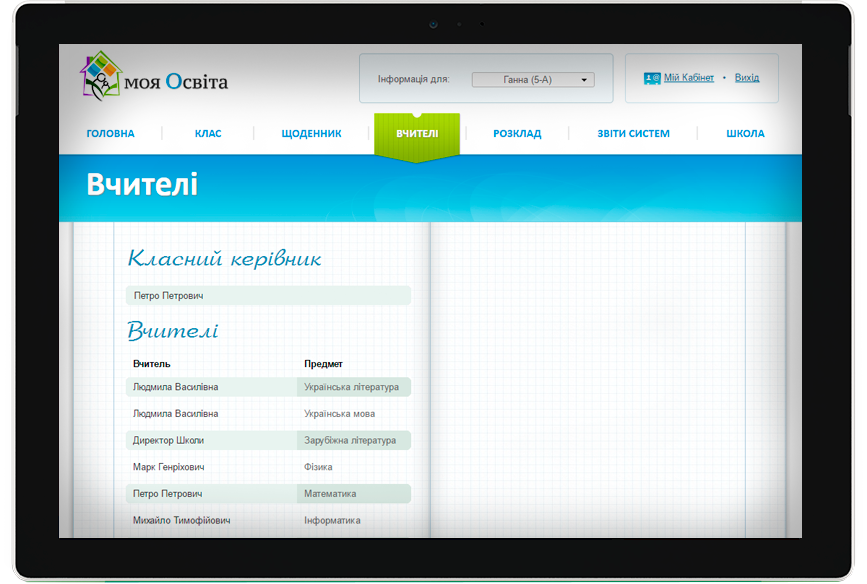Image resolution: width=867 pixels, height=584 pixels.
Task: Open the ШКОЛА menu item
Action: click(x=745, y=133)
